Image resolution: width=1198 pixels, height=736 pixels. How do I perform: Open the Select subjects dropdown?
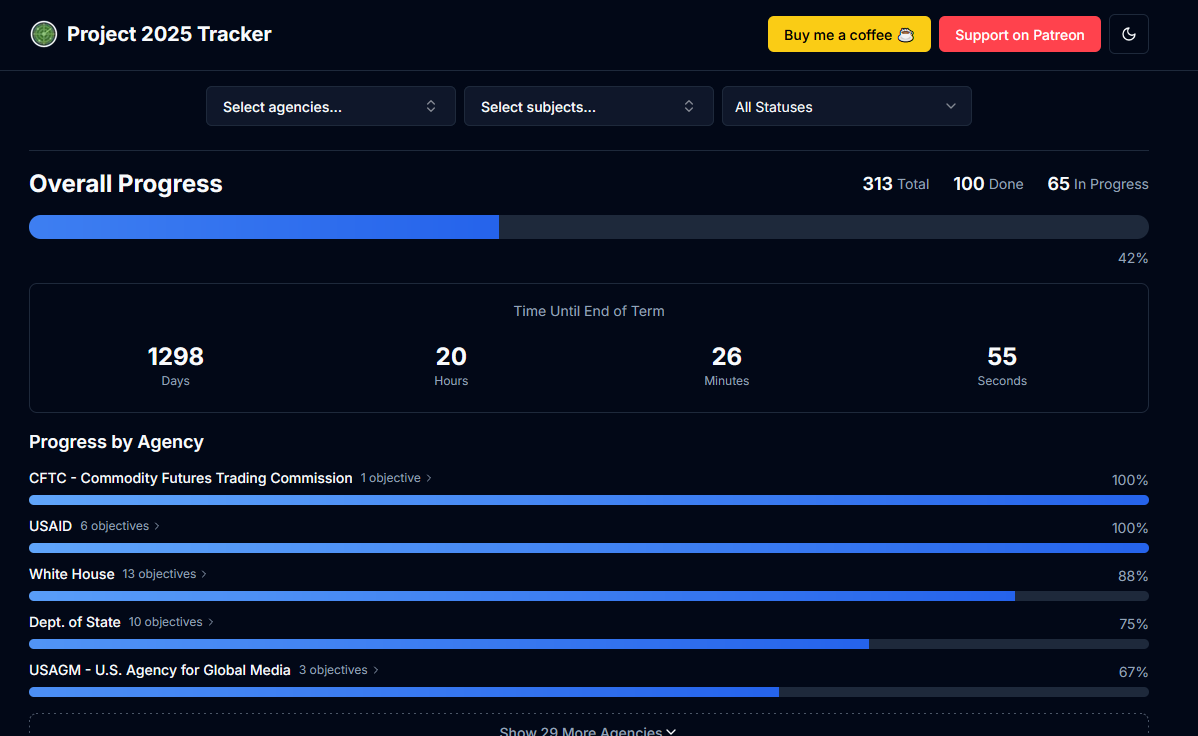(588, 106)
